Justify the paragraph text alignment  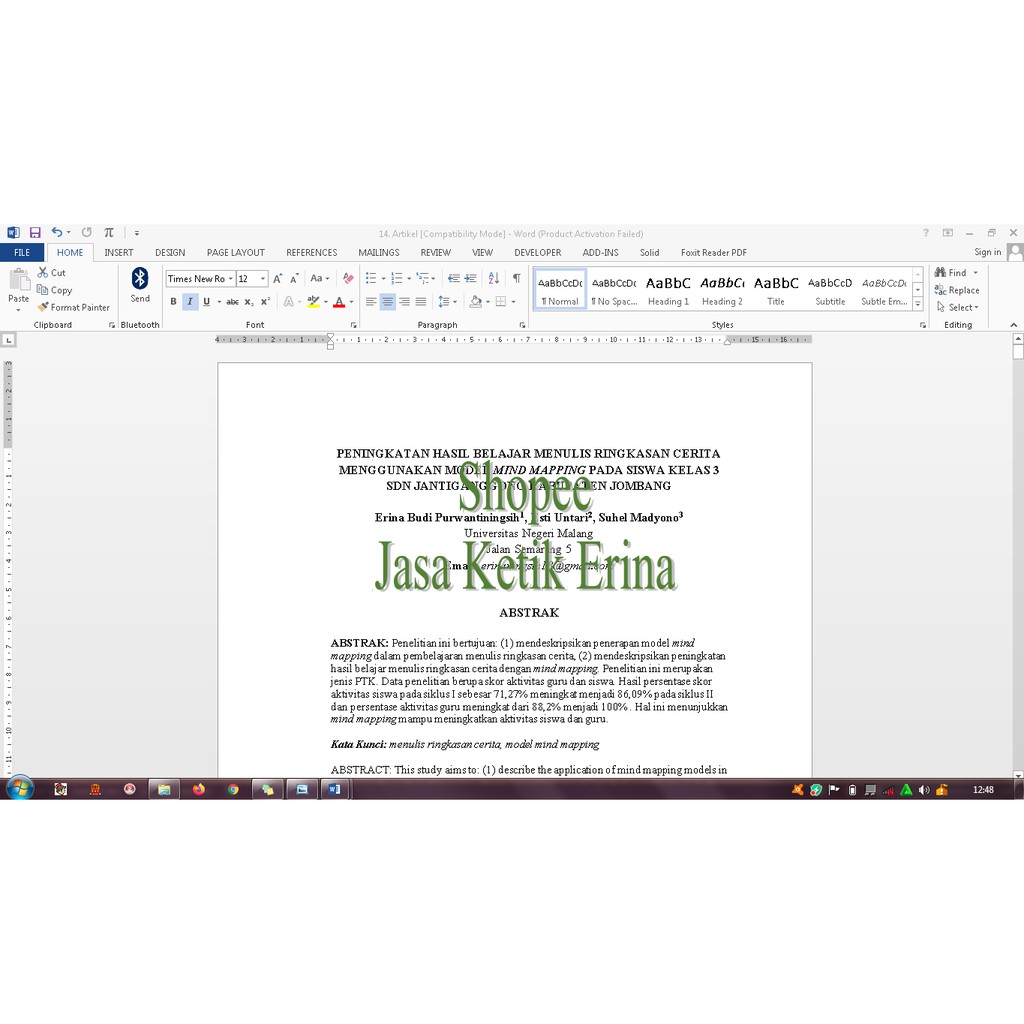tap(421, 302)
